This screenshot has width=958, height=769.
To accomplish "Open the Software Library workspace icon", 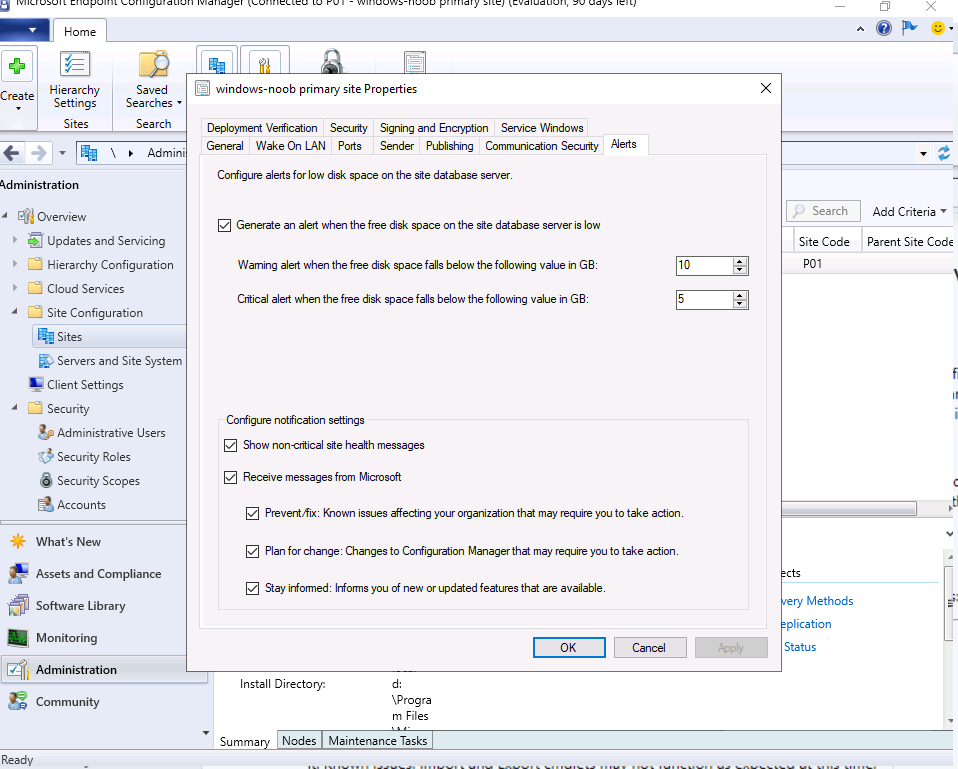I will click(18, 605).
